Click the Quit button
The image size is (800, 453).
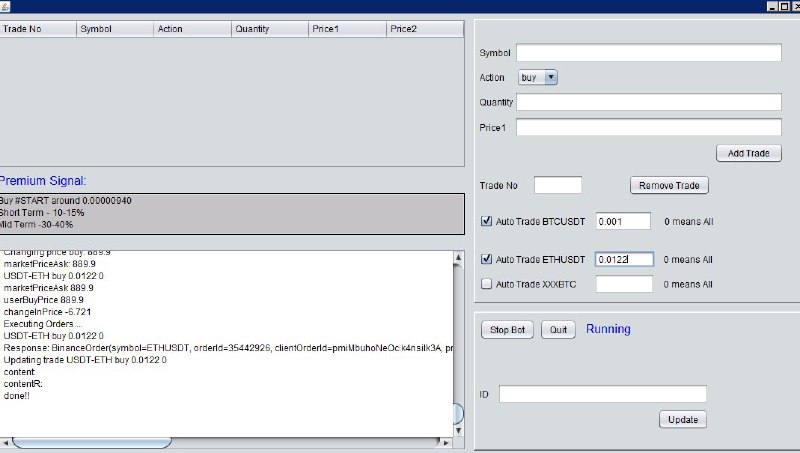(x=558, y=330)
